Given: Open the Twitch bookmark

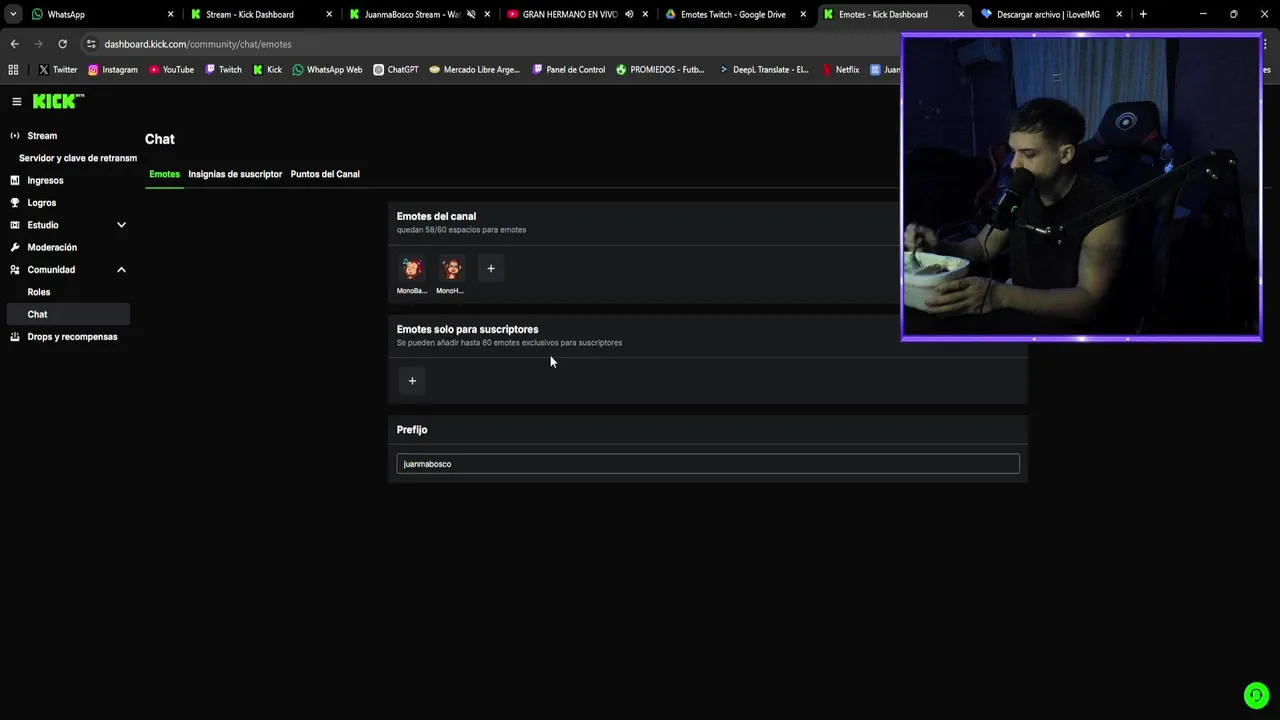Looking at the screenshot, I should [x=223, y=70].
